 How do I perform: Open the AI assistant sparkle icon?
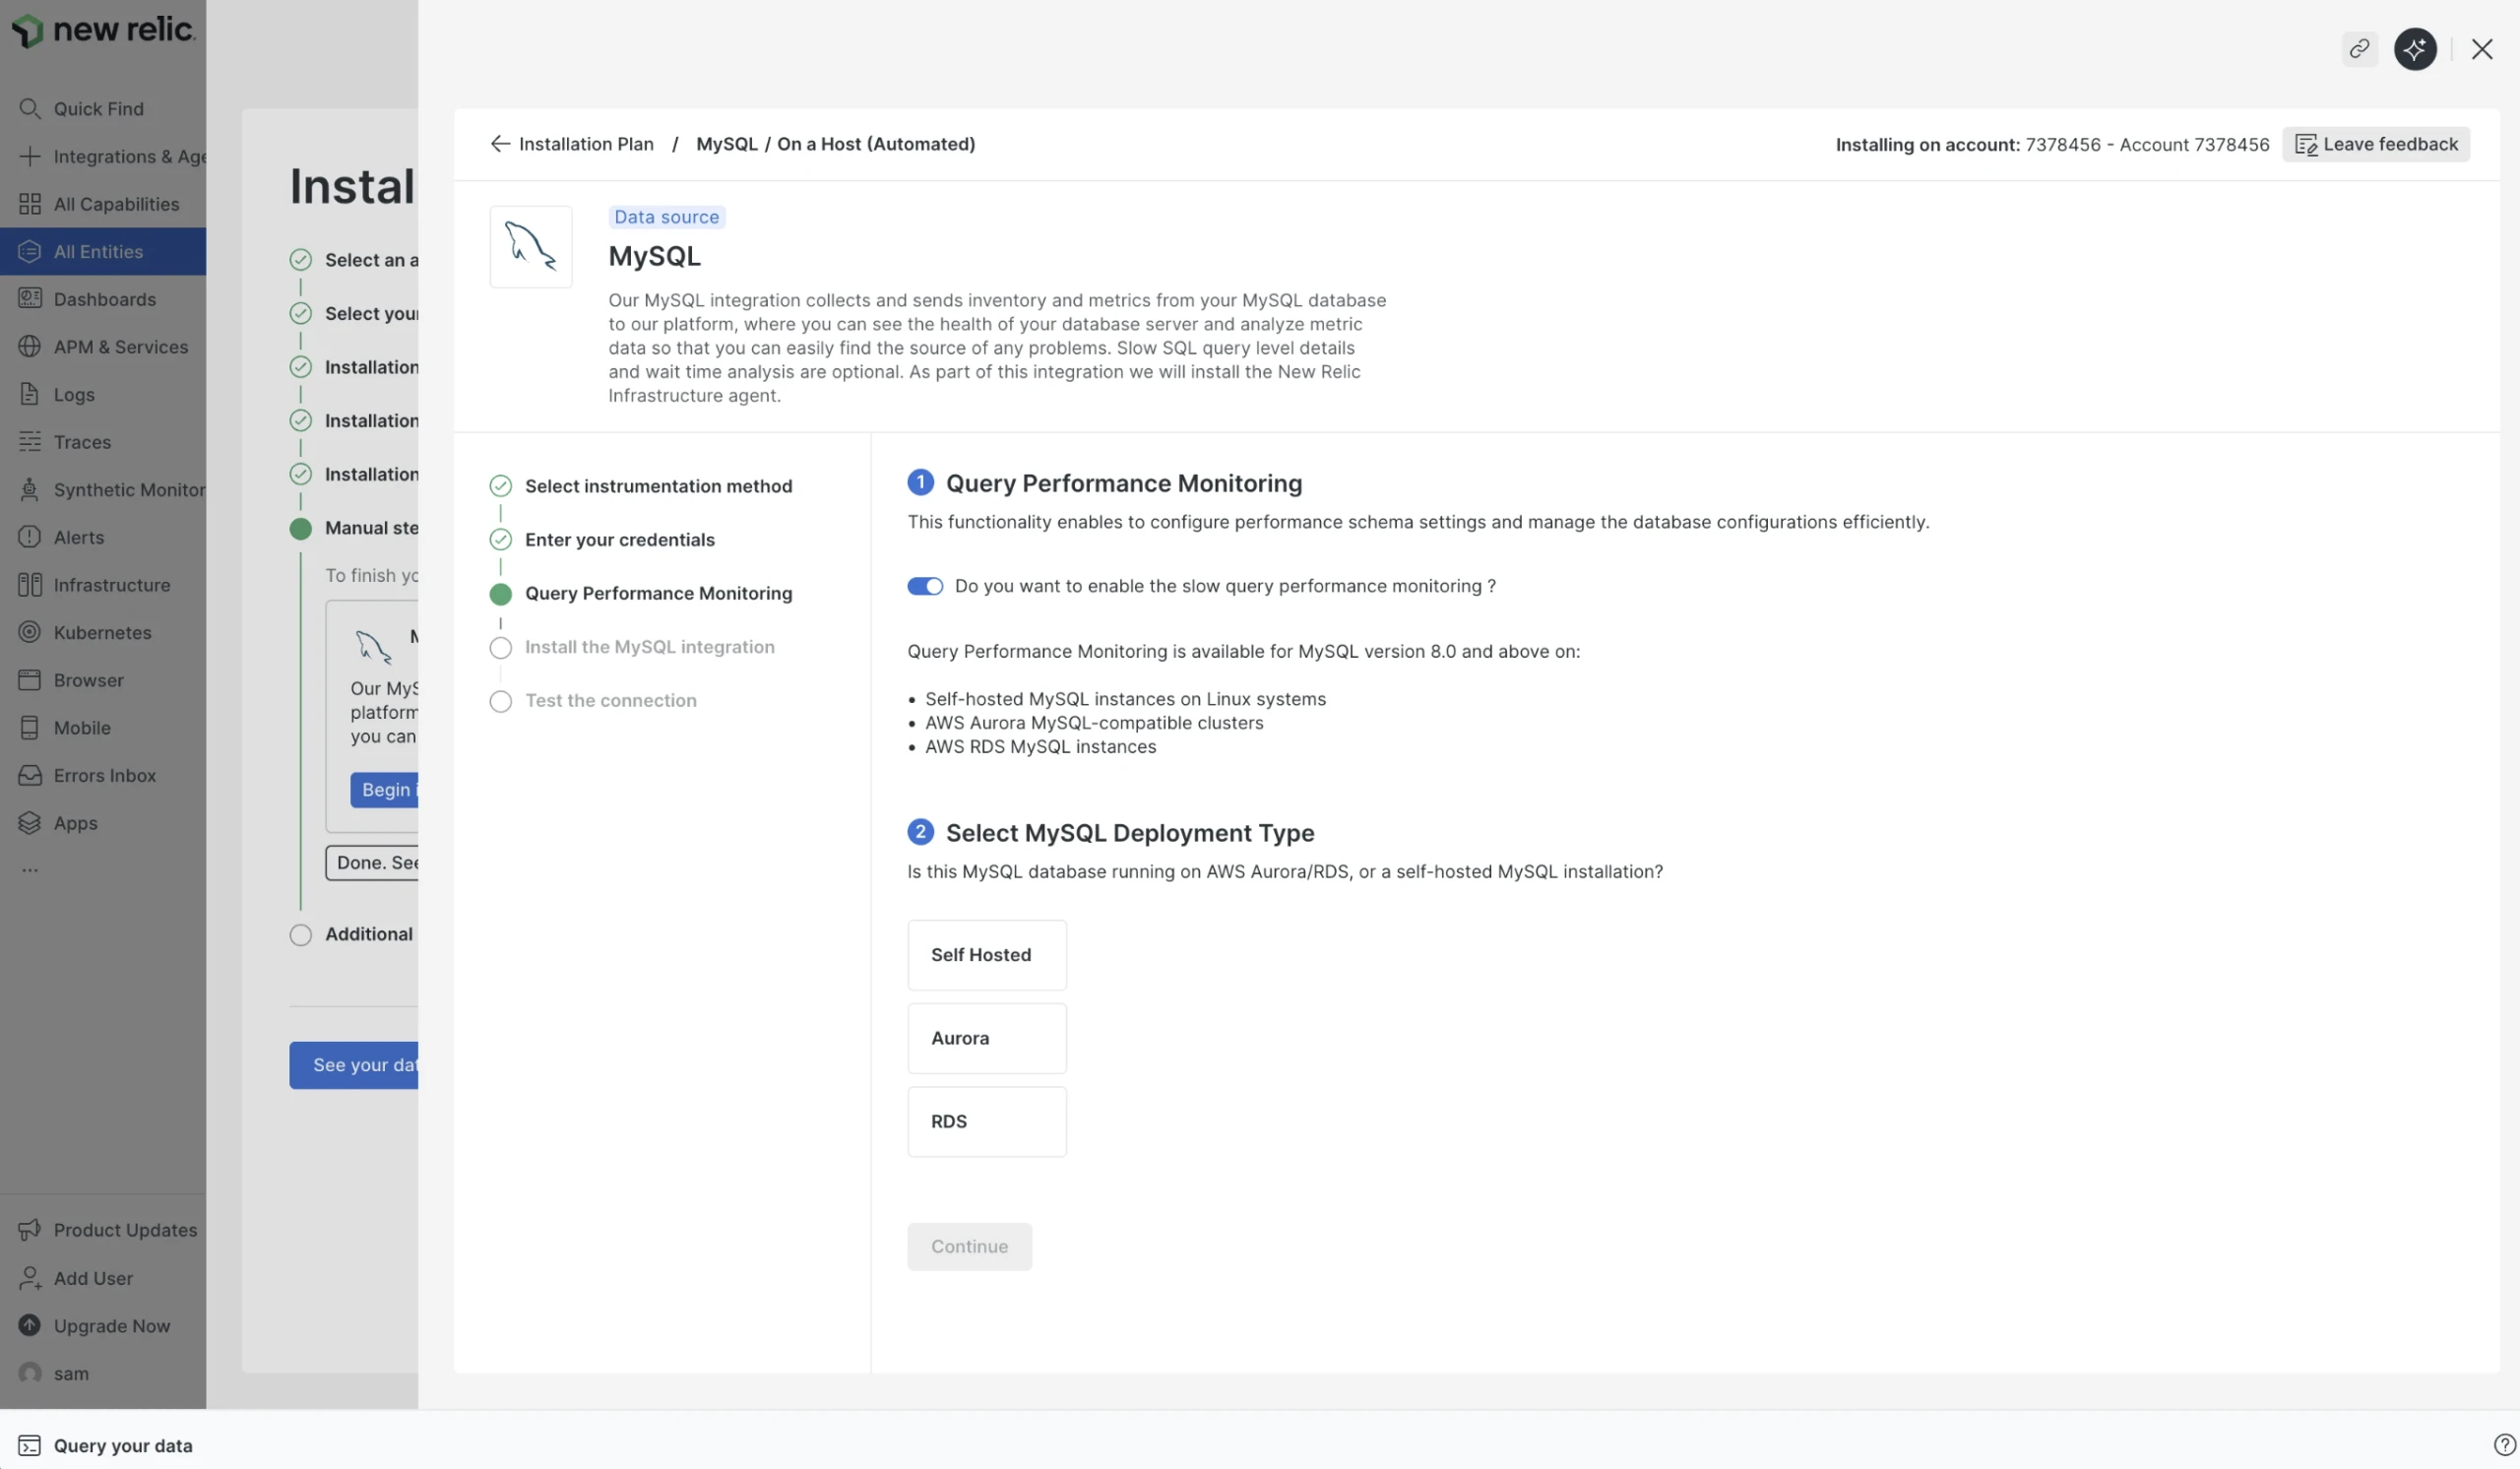(2415, 48)
